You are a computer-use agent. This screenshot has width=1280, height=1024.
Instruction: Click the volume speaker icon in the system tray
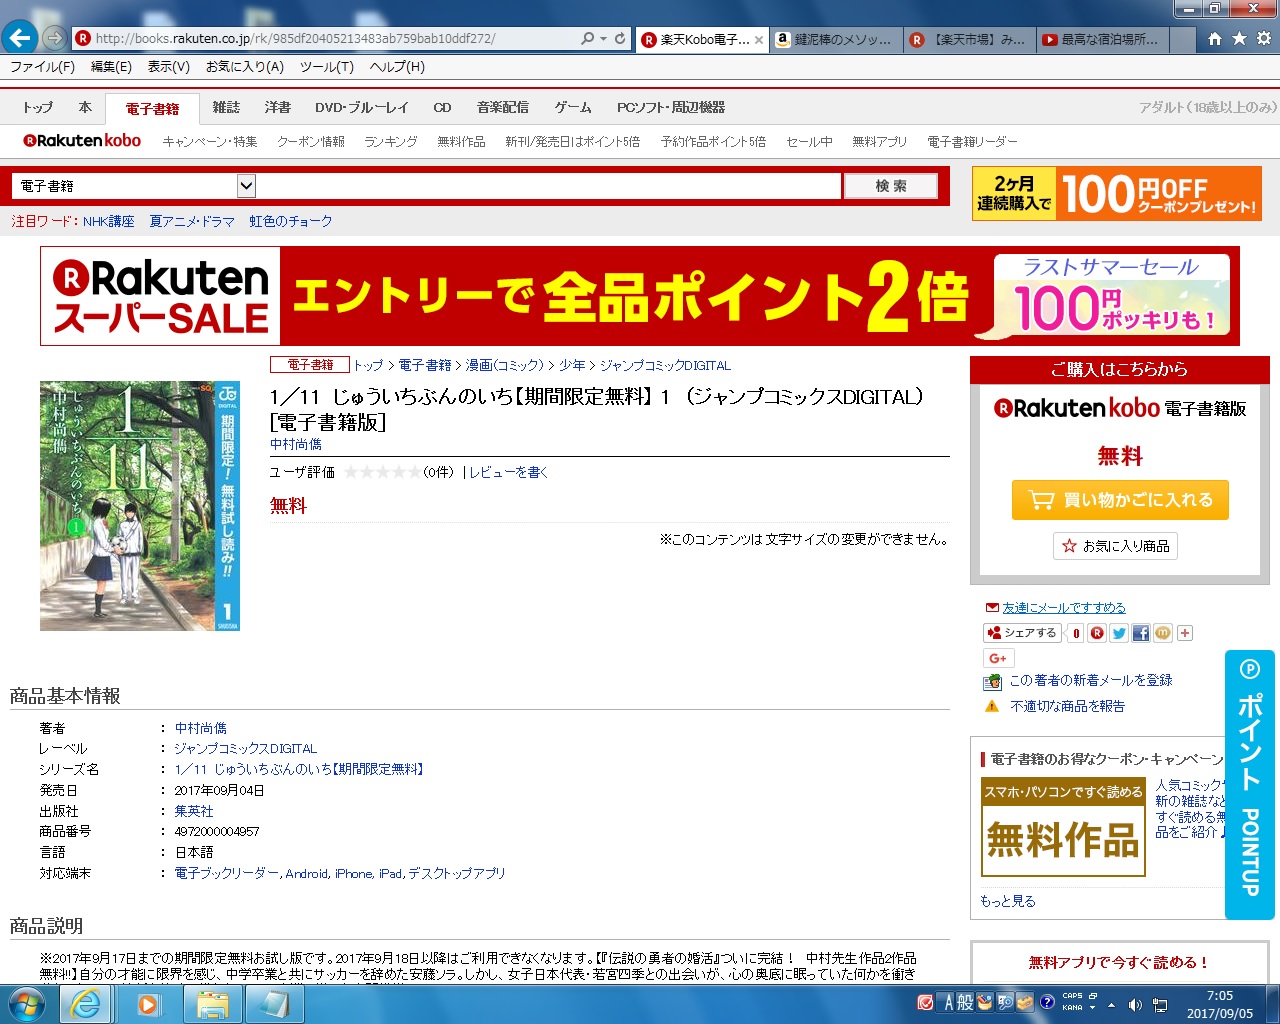(1135, 1004)
